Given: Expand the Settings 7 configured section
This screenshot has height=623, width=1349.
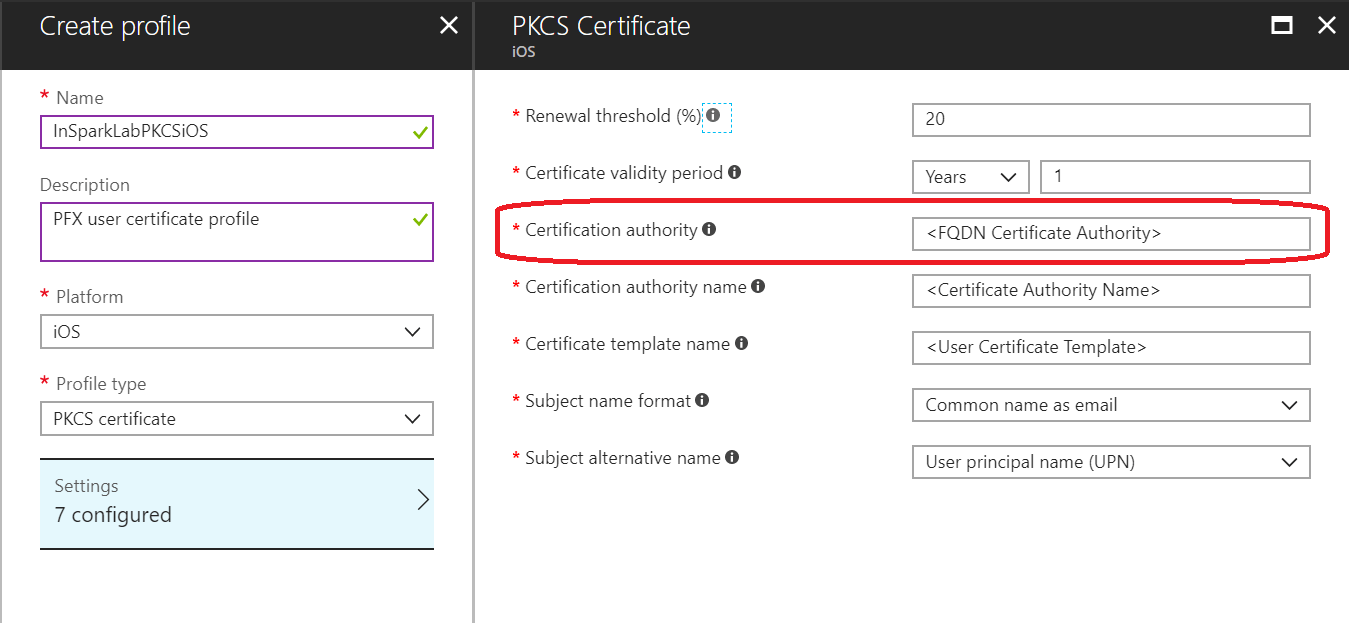Looking at the screenshot, I should point(236,500).
